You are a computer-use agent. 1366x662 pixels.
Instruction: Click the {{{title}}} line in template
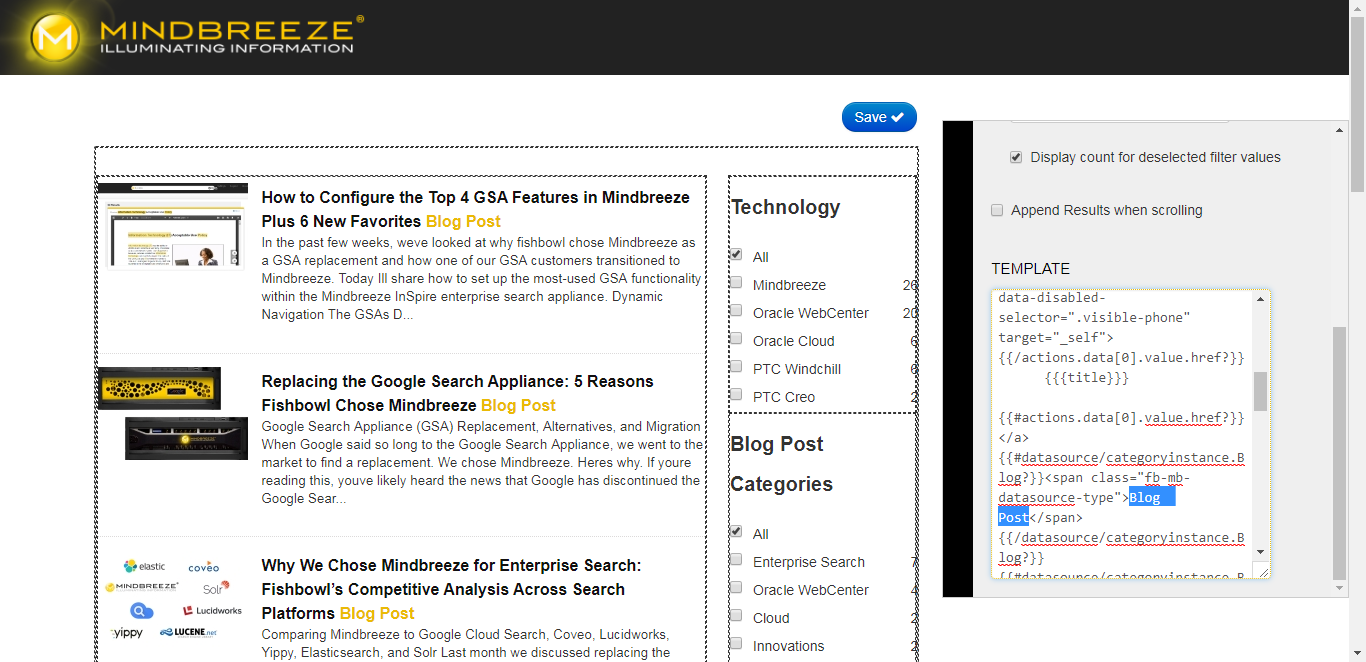[1087, 378]
